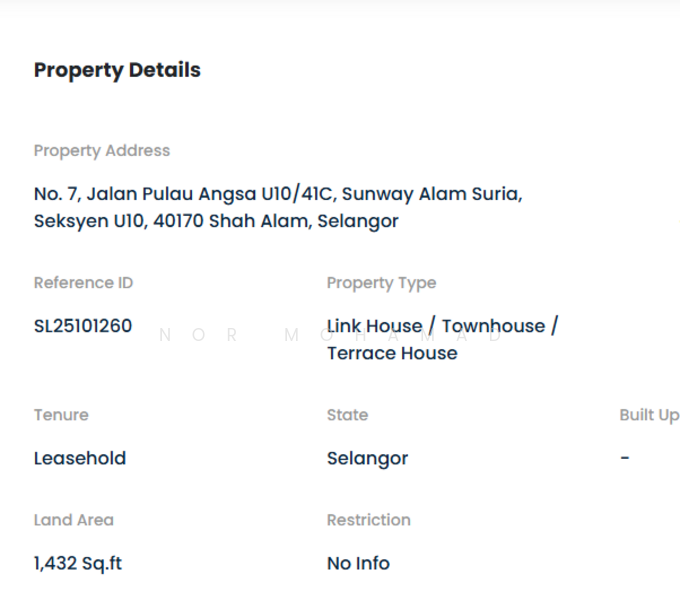Select the Selangor value under State

point(367,459)
